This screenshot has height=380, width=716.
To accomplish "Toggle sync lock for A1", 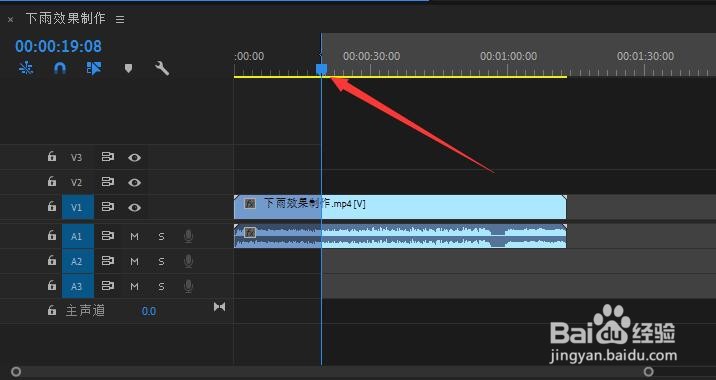I will [x=108, y=236].
